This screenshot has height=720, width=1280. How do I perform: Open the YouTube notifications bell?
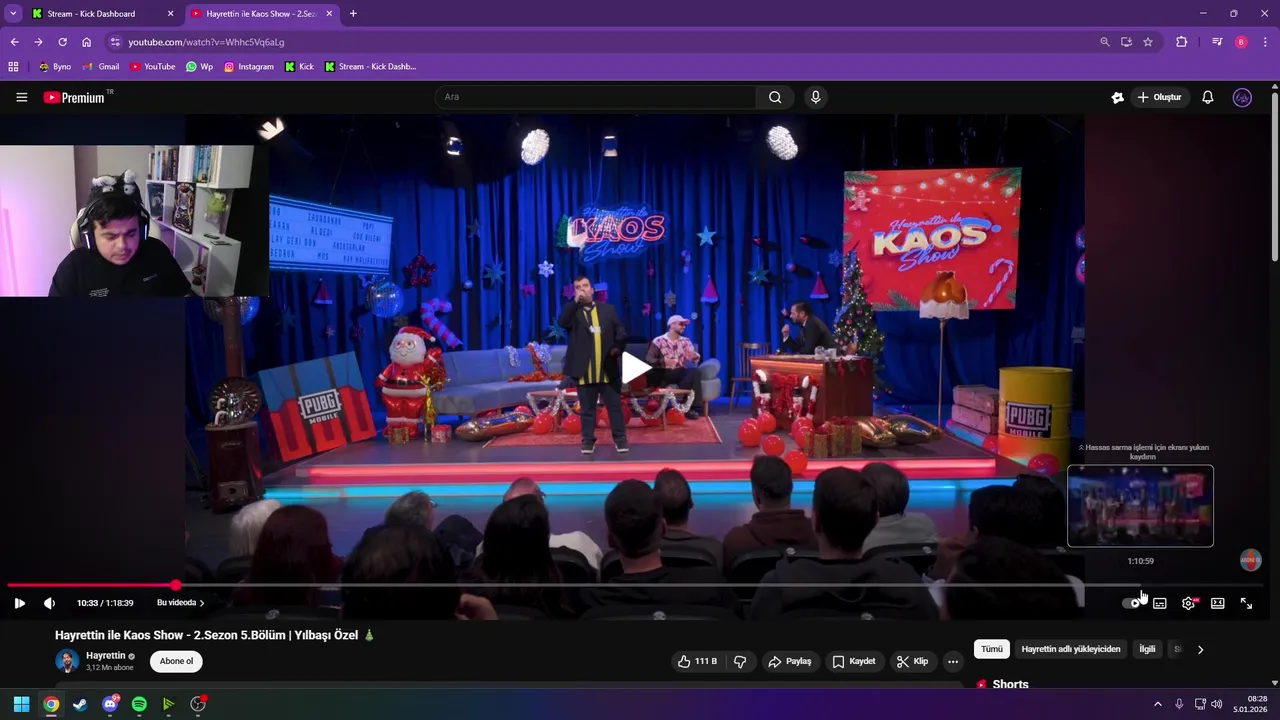coord(1208,97)
